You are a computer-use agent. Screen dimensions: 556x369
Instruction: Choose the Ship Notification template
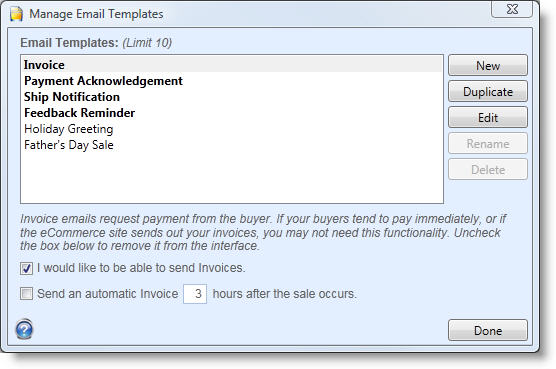[x=232, y=97]
